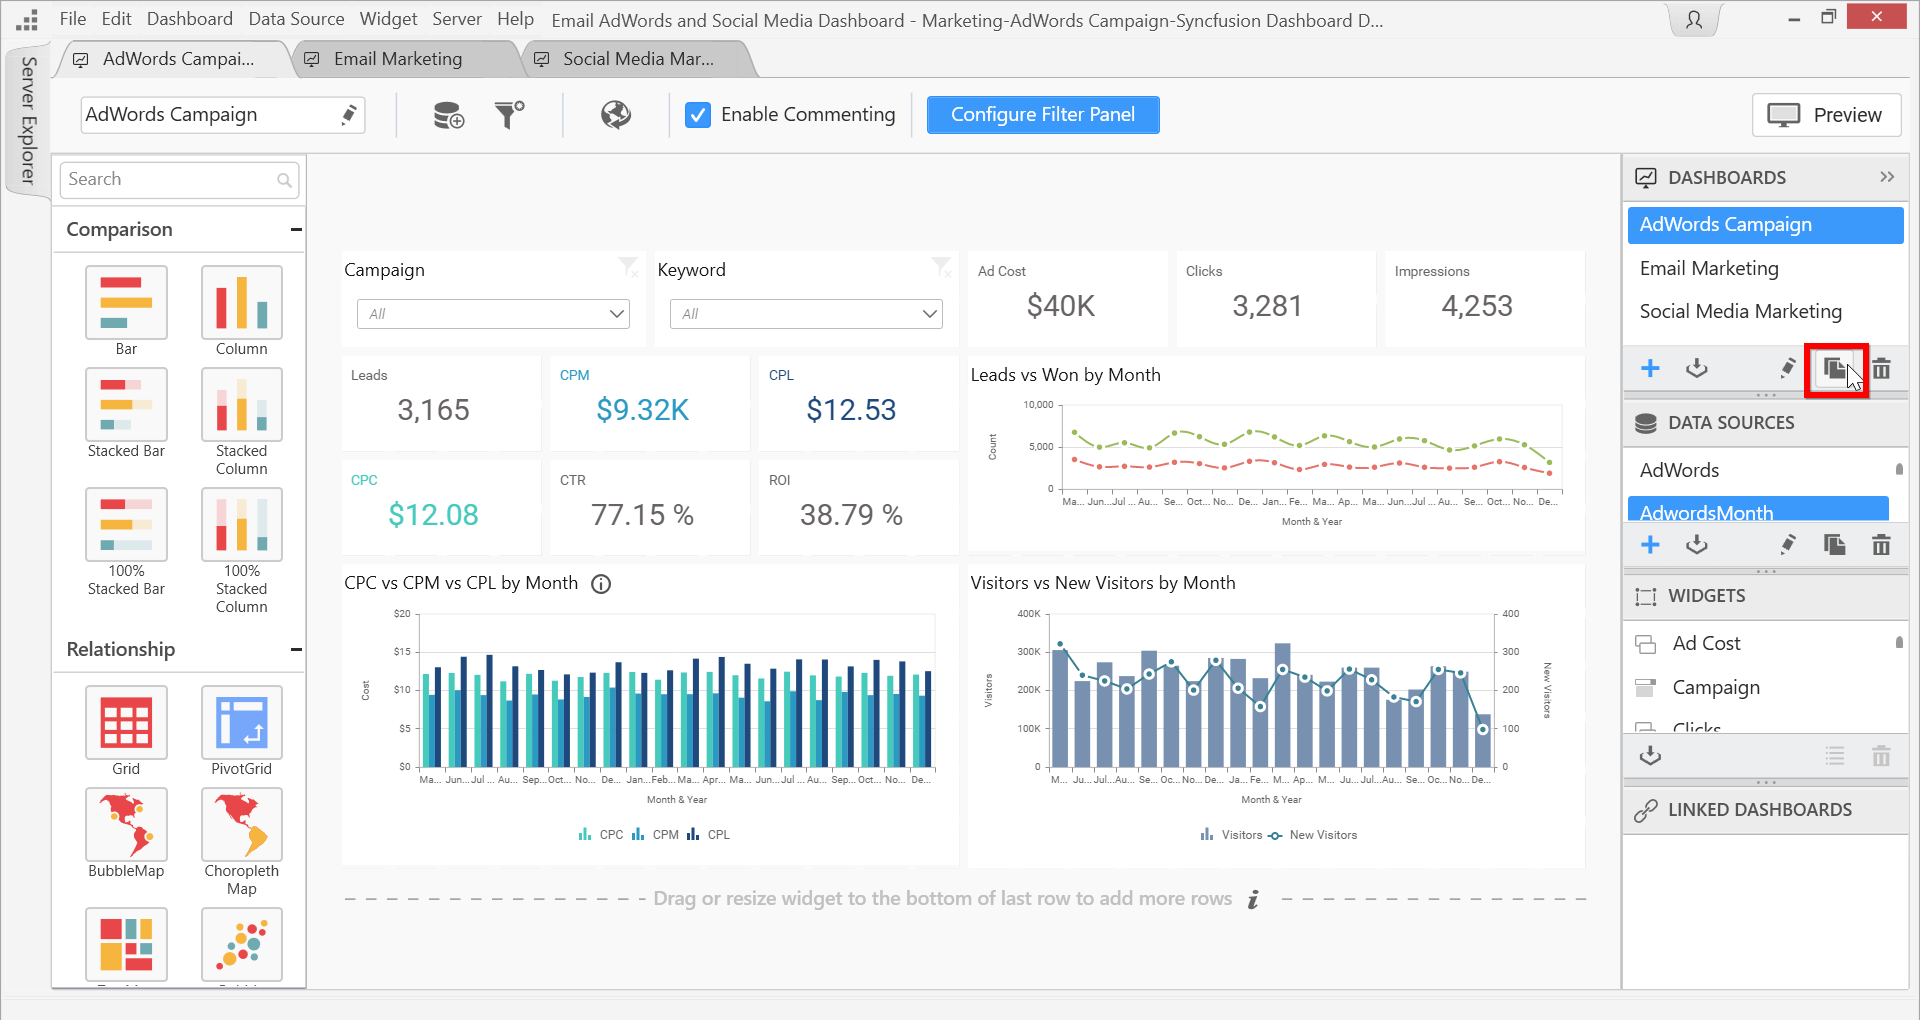The image size is (1920, 1020).
Task: Add a new dashboard with plus icon
Action: click(x=1650, y=369)
